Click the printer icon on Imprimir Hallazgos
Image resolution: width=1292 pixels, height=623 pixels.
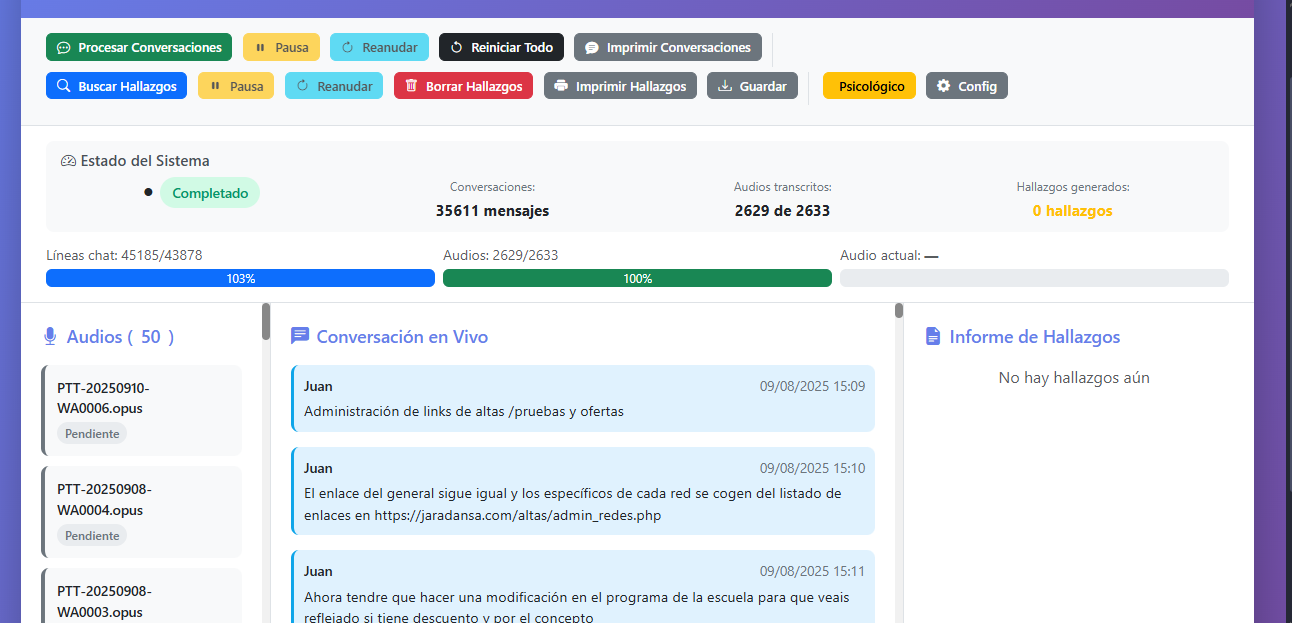561,86
